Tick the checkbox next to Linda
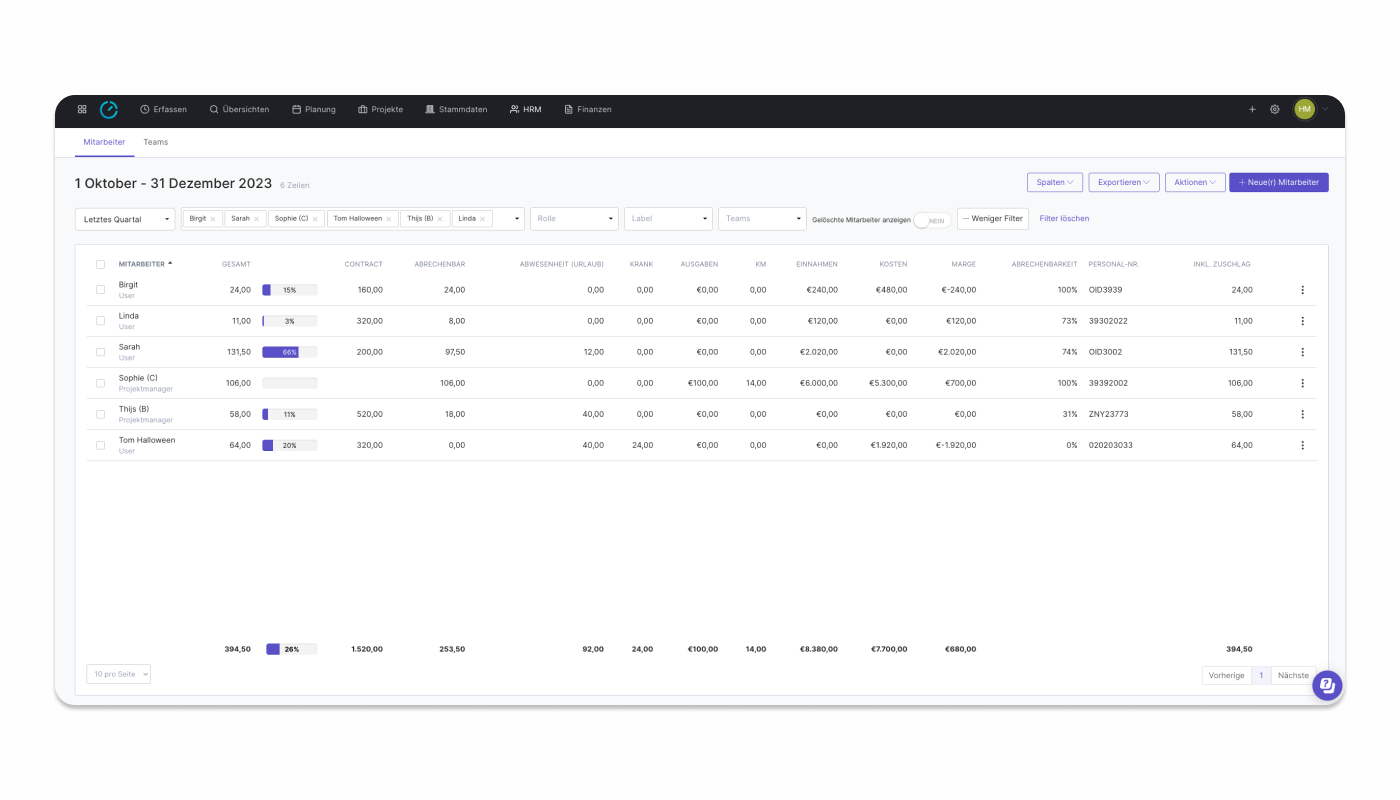This screenshot has width=1400, height=800. point(100,321)
